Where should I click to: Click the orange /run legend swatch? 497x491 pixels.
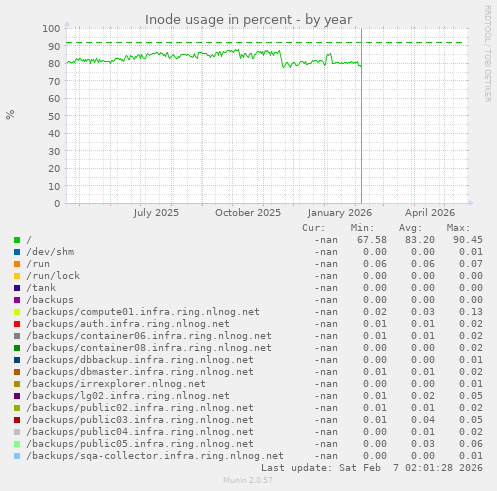pos(17,264)
